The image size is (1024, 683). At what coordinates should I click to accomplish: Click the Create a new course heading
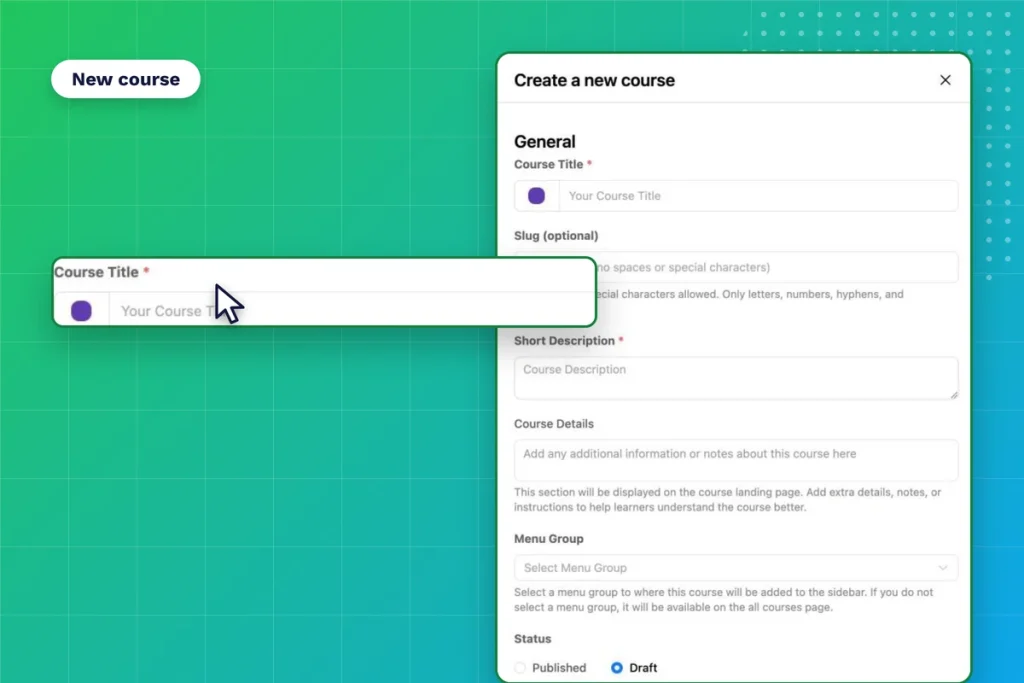pos(594,80)
